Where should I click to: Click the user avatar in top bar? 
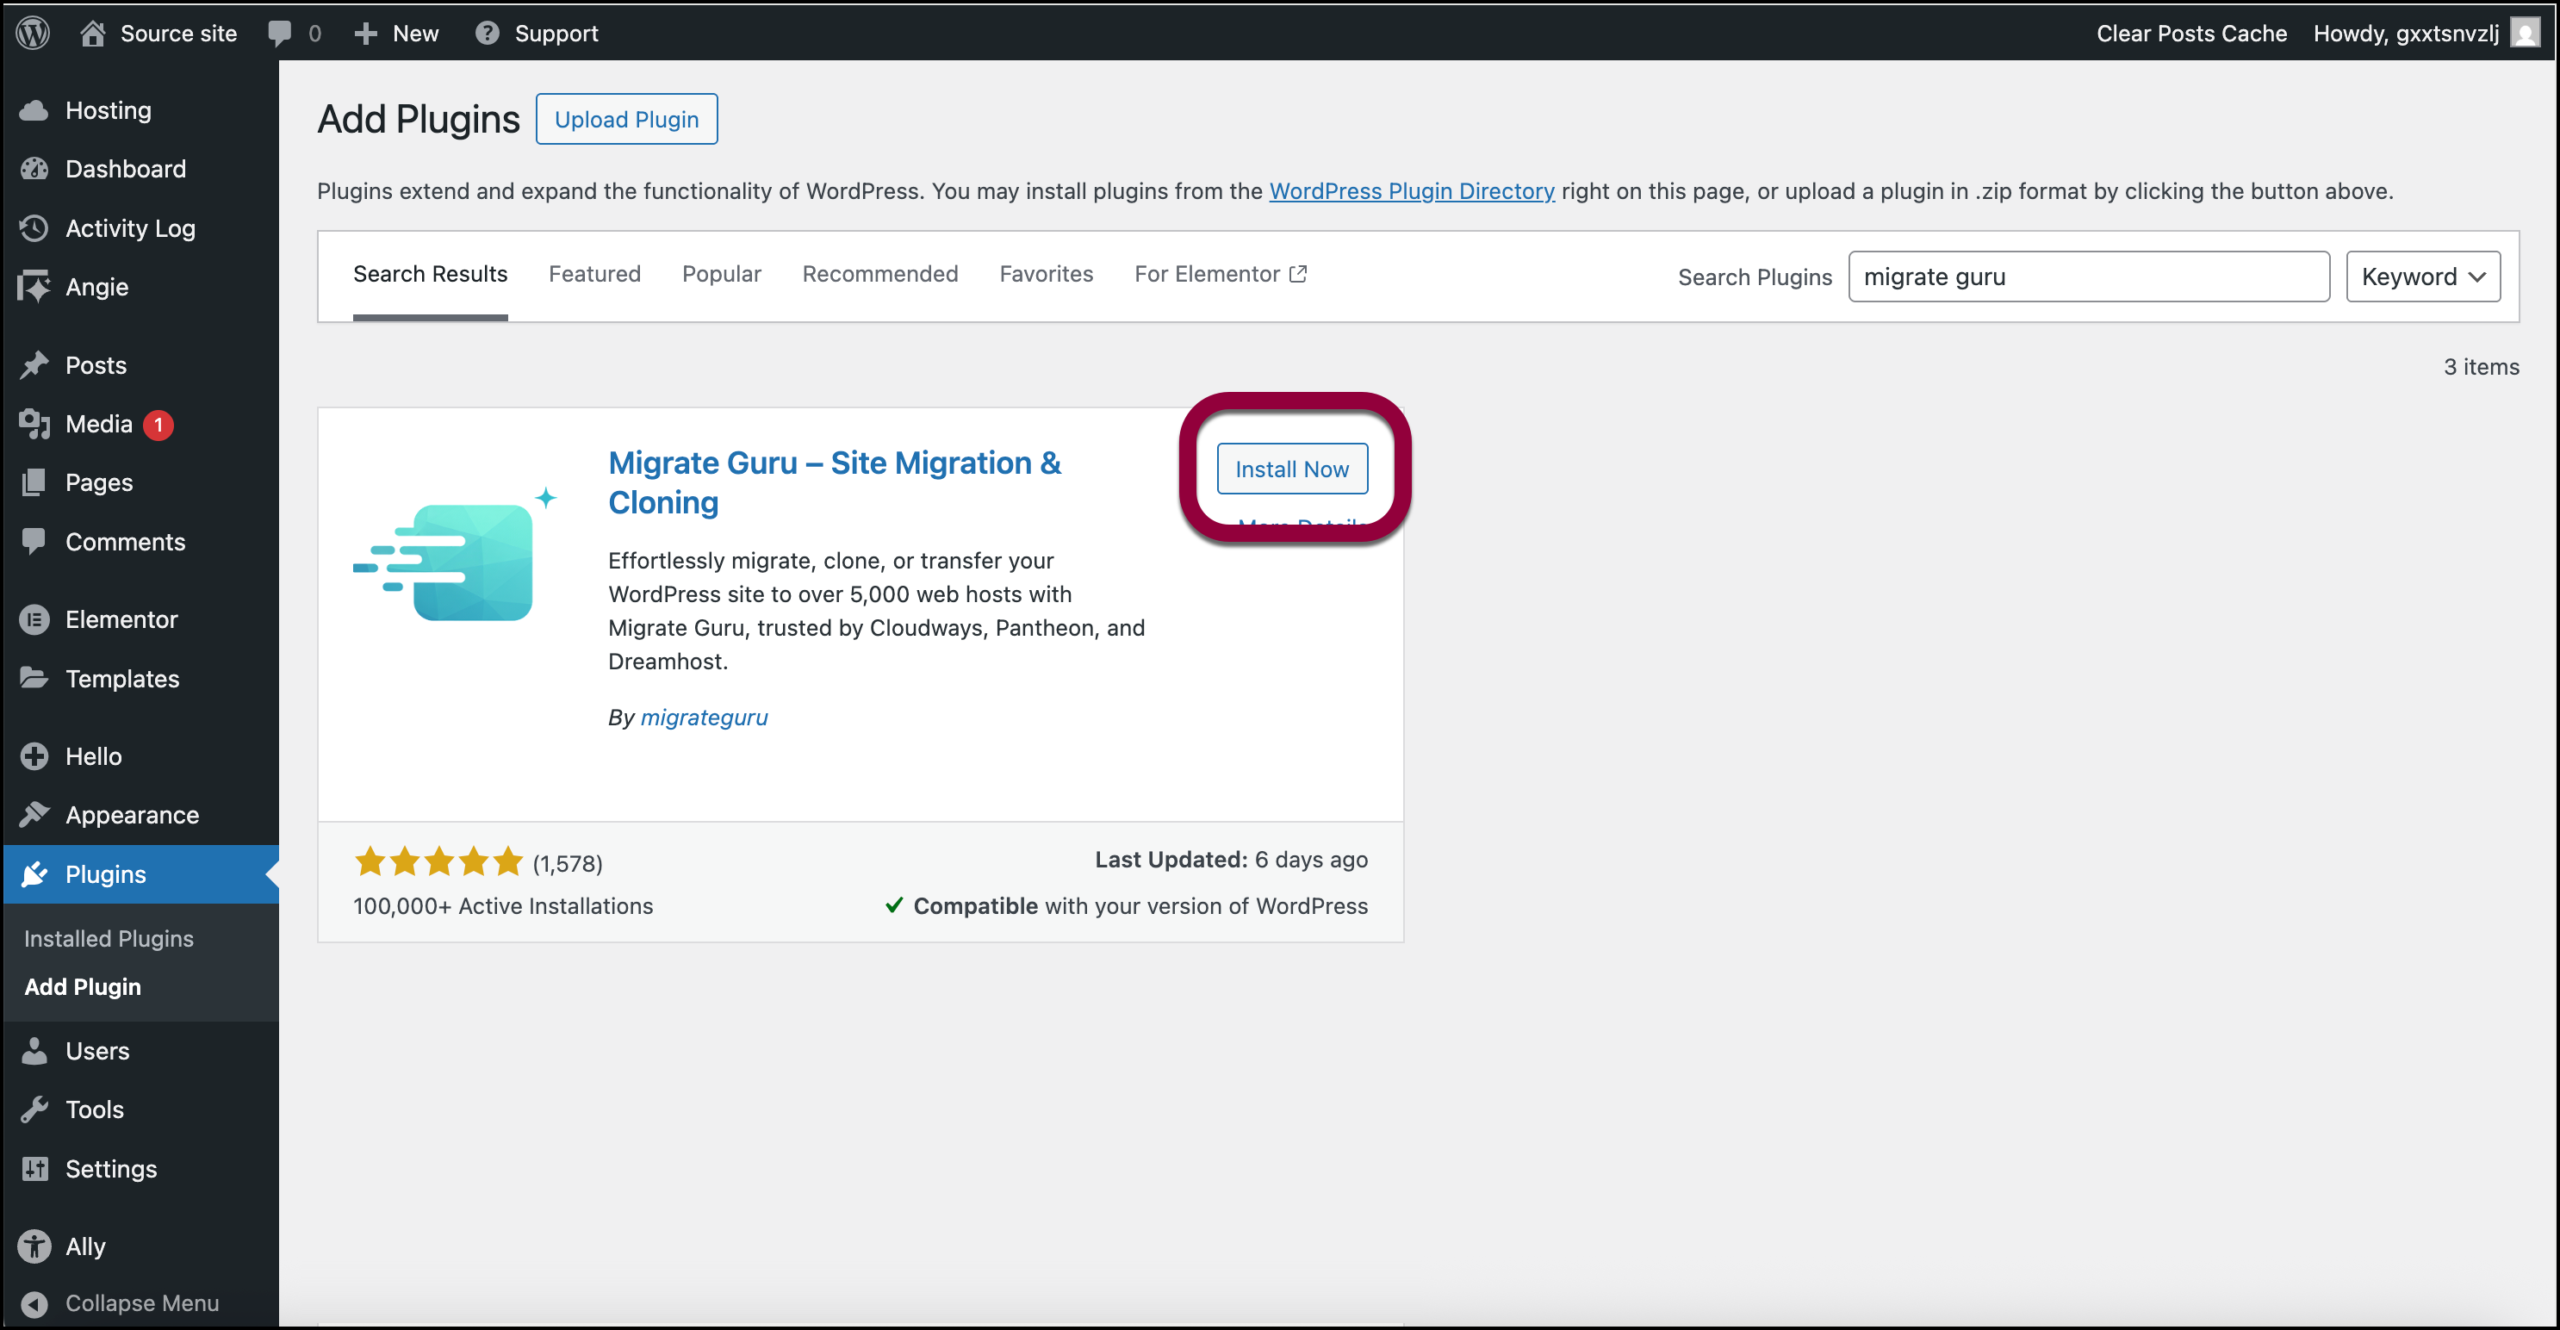(x=2525, y=33)
